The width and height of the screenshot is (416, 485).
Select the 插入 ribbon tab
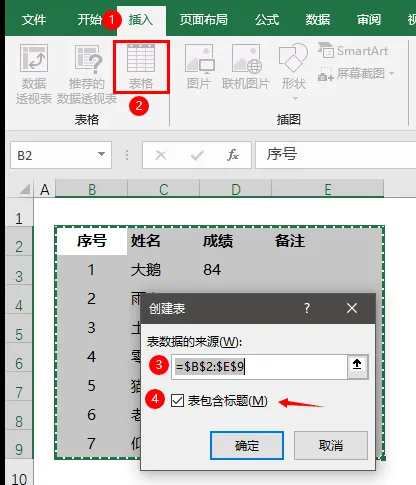pos(141,20)
